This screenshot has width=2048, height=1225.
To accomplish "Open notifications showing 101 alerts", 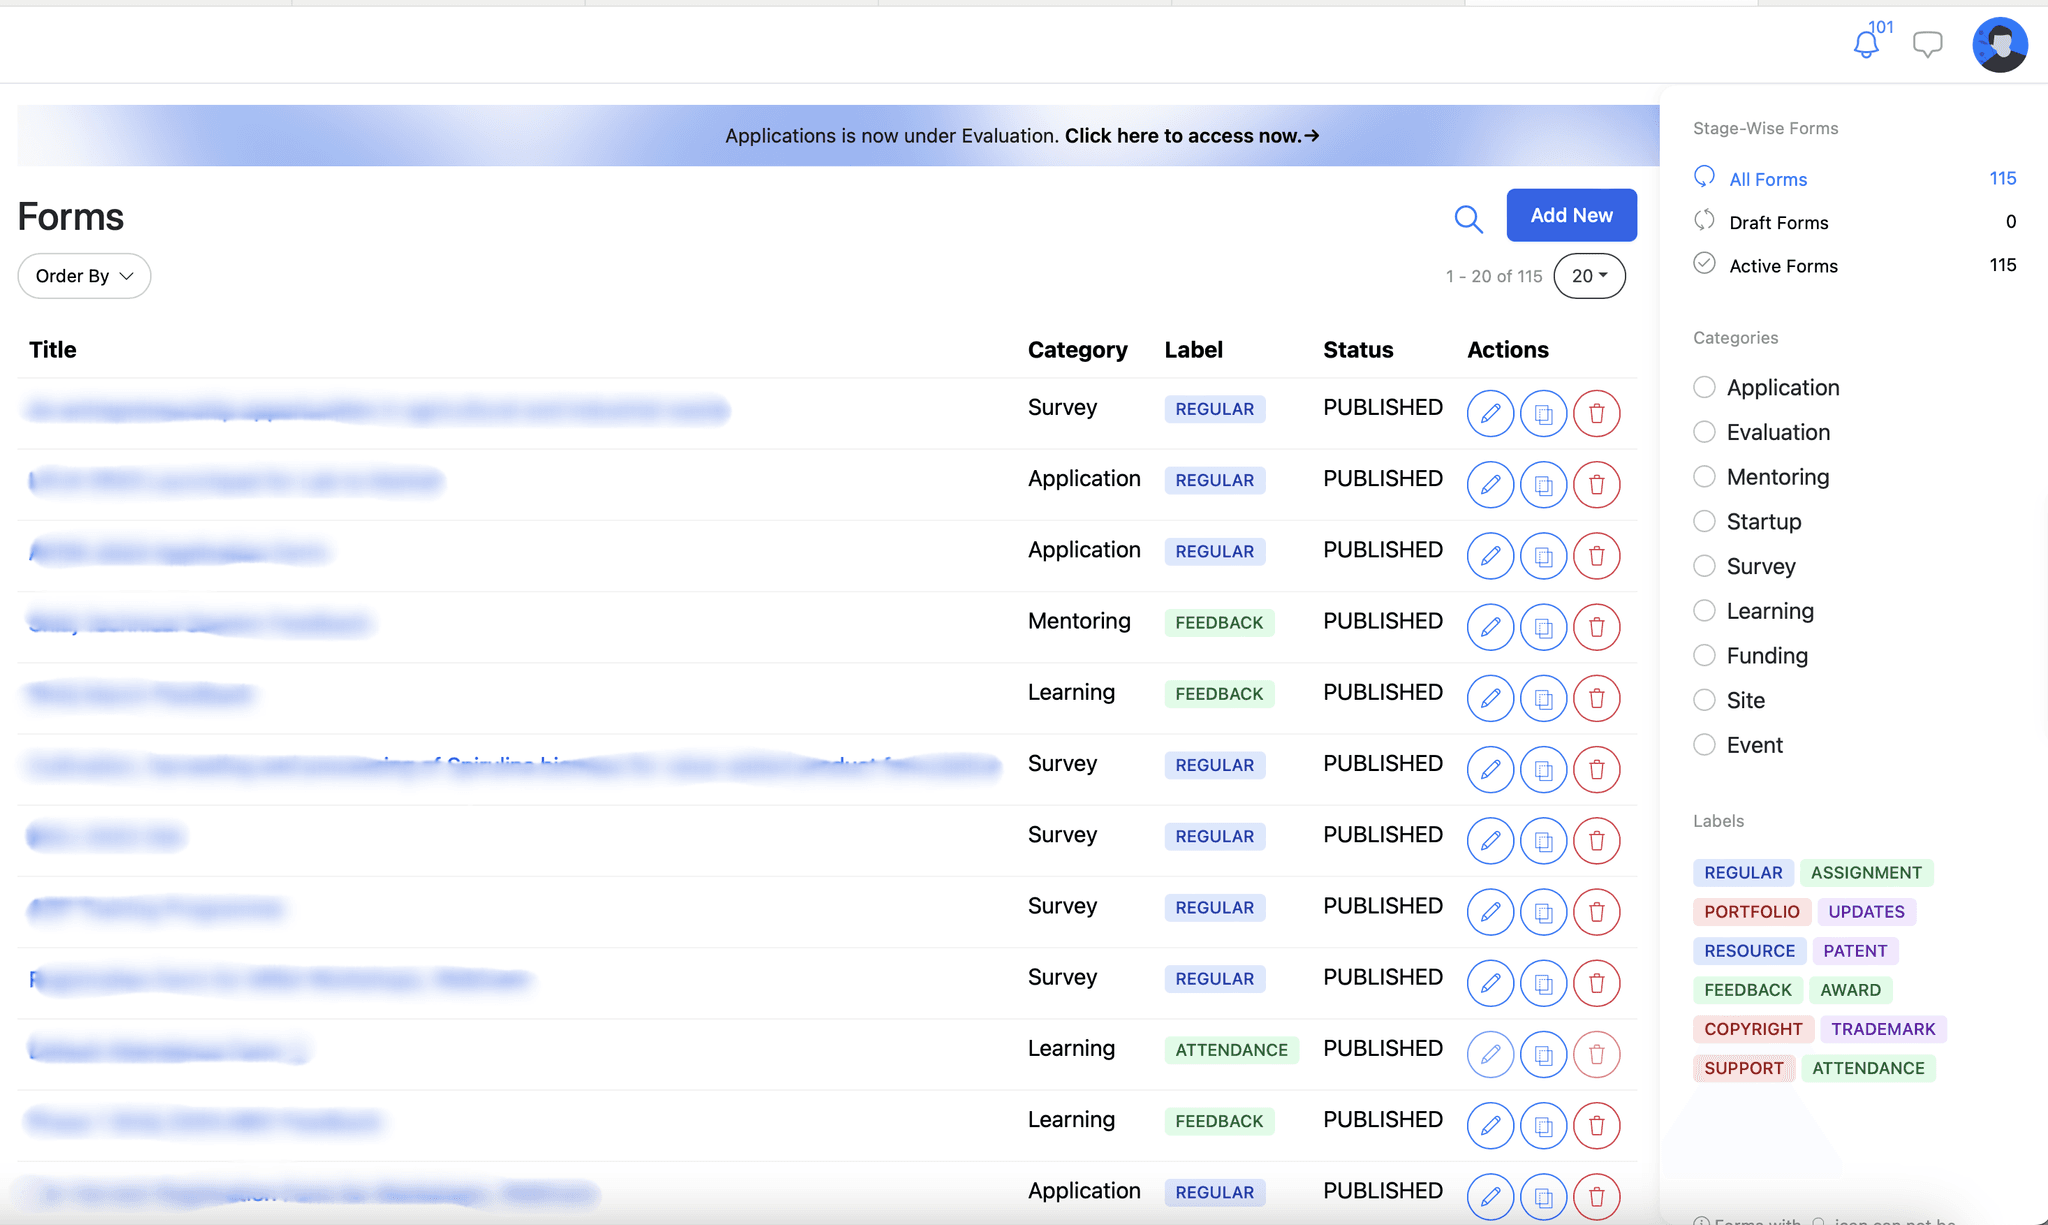I will coord(1866,44).
